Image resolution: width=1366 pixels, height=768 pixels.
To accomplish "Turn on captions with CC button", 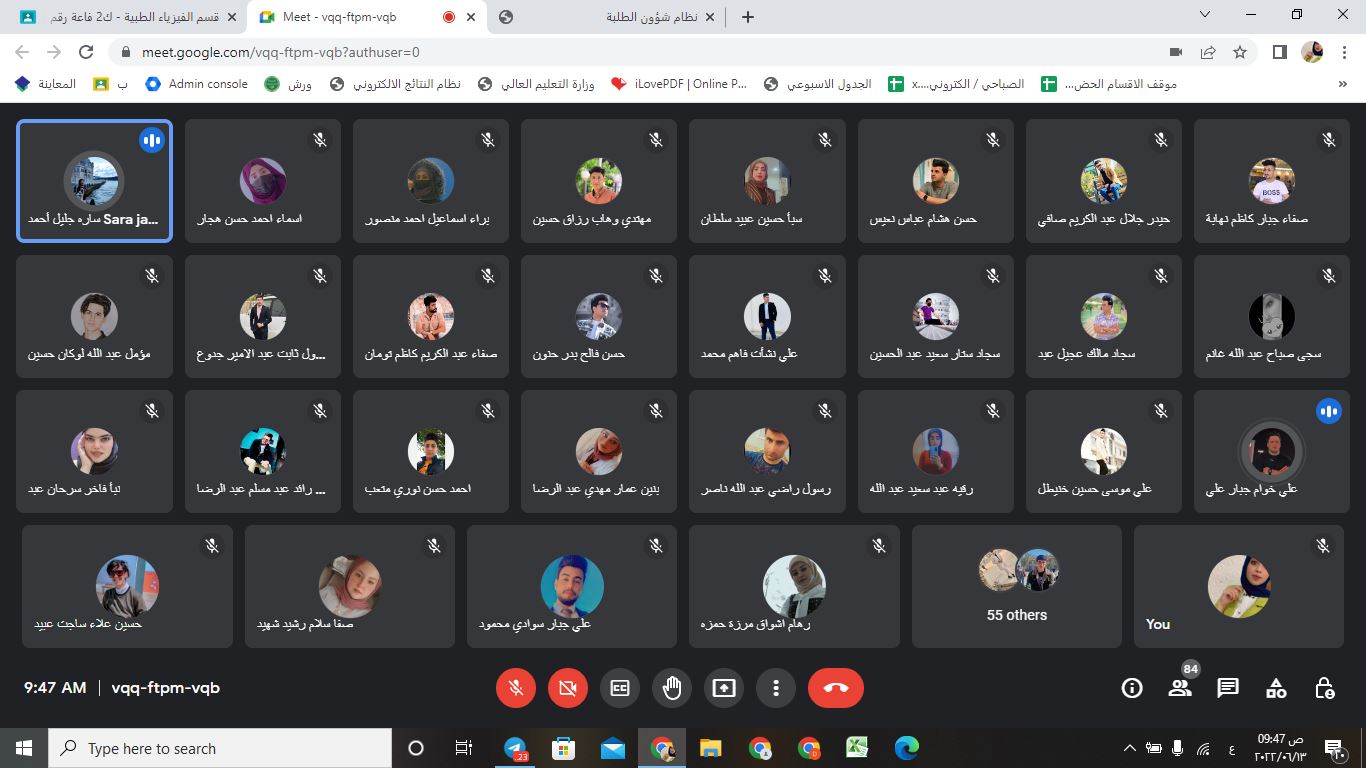I will (620, 688).
